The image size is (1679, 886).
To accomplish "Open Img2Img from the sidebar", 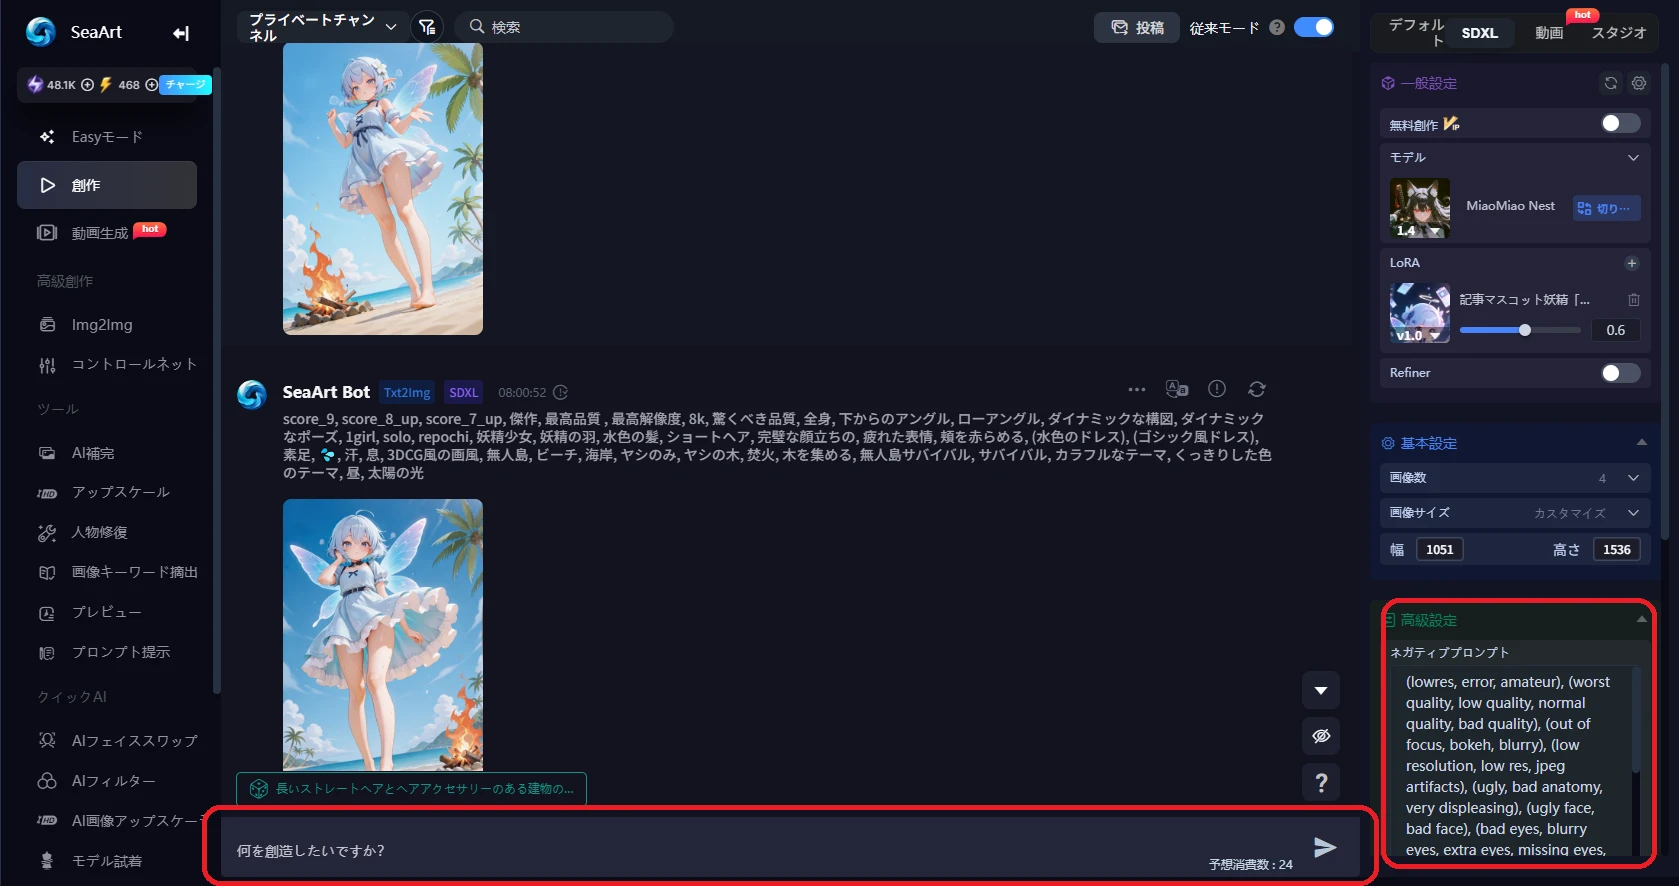I will [102, 325].
